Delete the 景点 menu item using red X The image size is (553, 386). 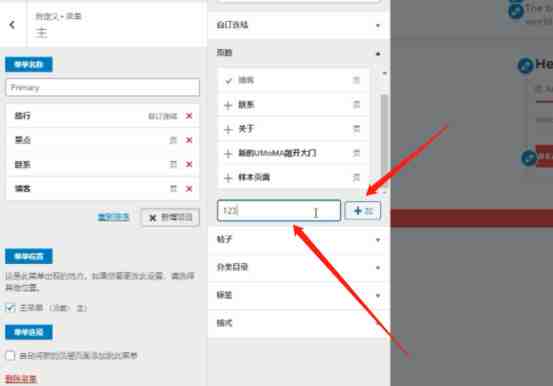[x=189, y=140]
